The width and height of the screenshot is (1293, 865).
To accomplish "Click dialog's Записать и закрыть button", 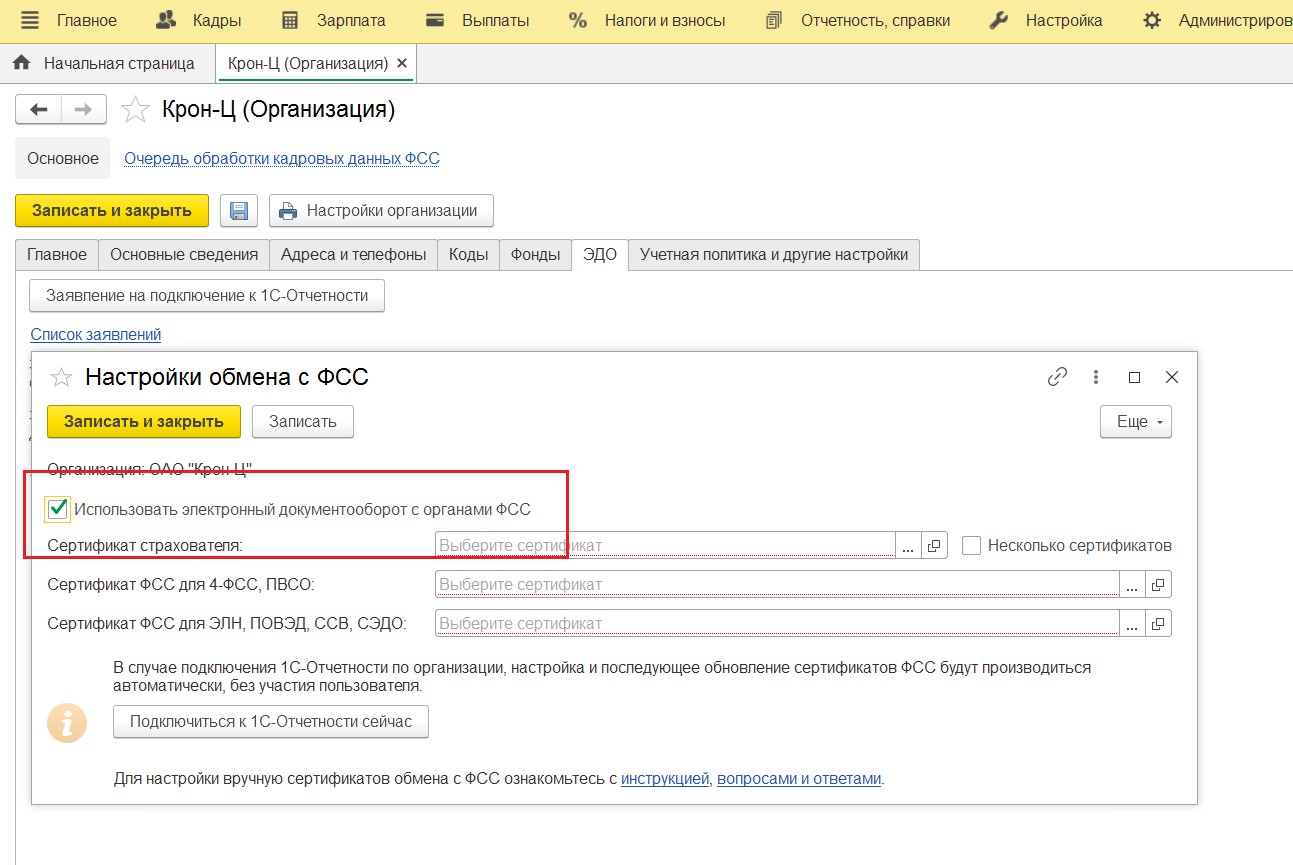I will 144,421.
